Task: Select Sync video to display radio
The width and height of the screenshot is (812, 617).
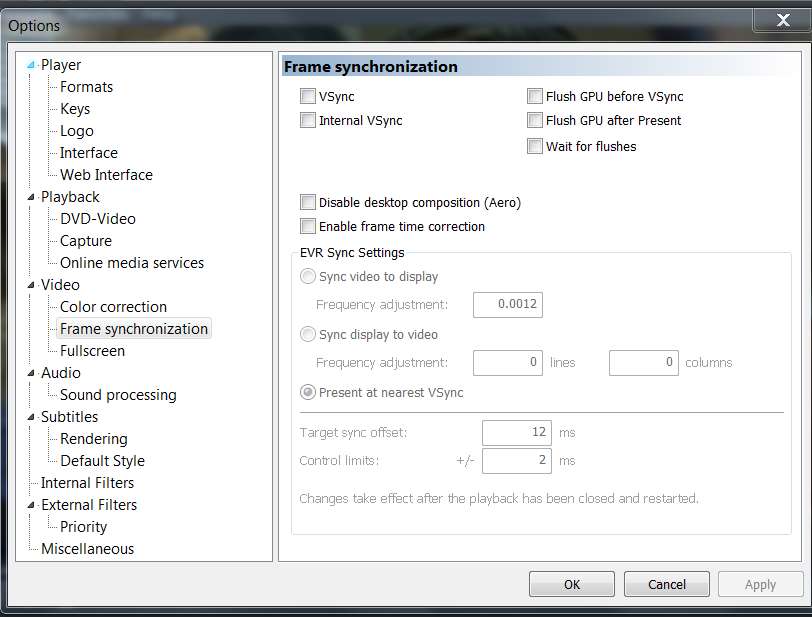Action: tap(308, 276)
